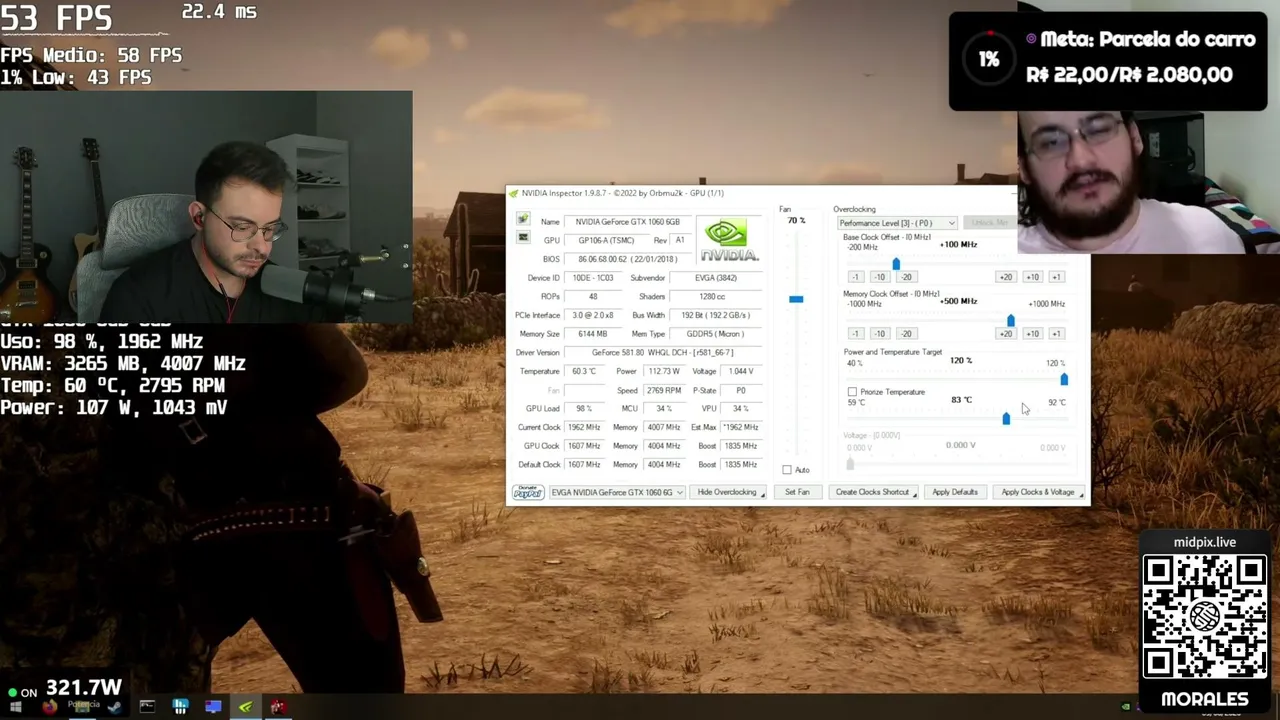1280x720 pixels.
Task: Lower Base Clock Offset with the -10 button
Action: (880, 277)
